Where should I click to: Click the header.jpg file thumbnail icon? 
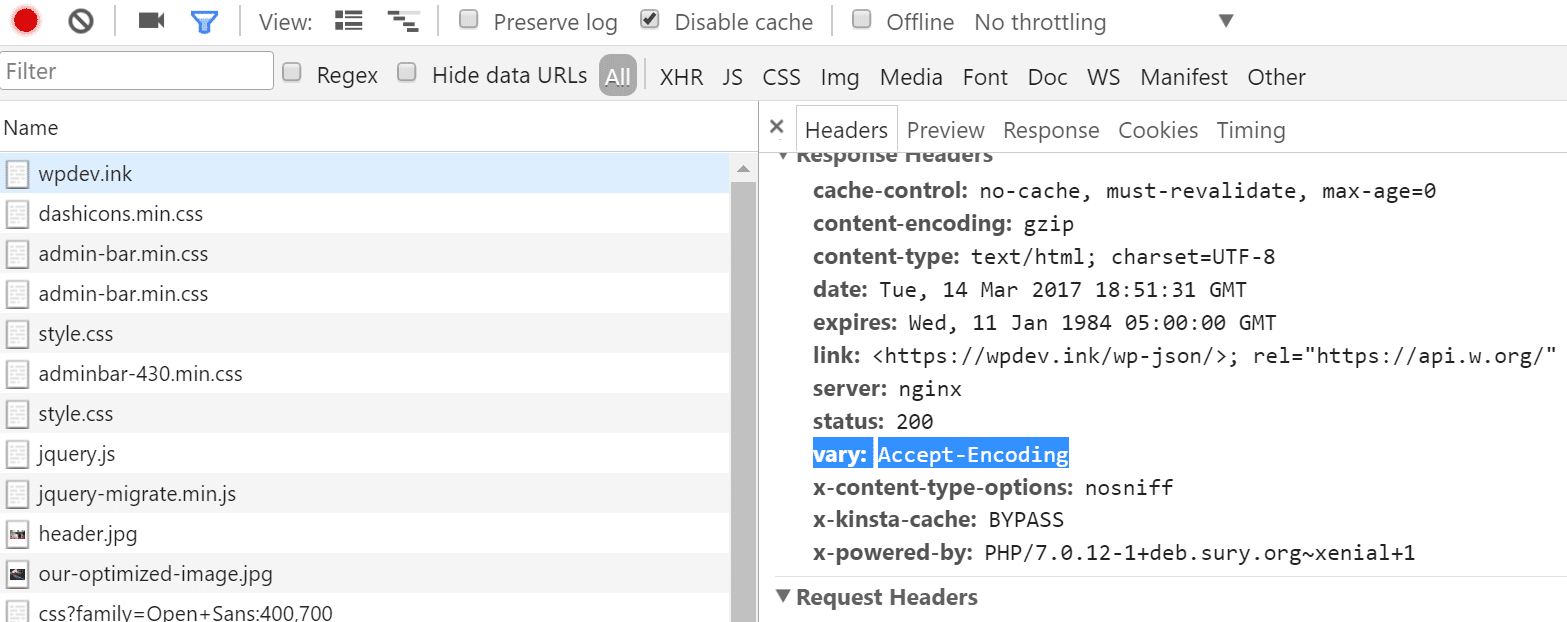[x=17, y=533]
